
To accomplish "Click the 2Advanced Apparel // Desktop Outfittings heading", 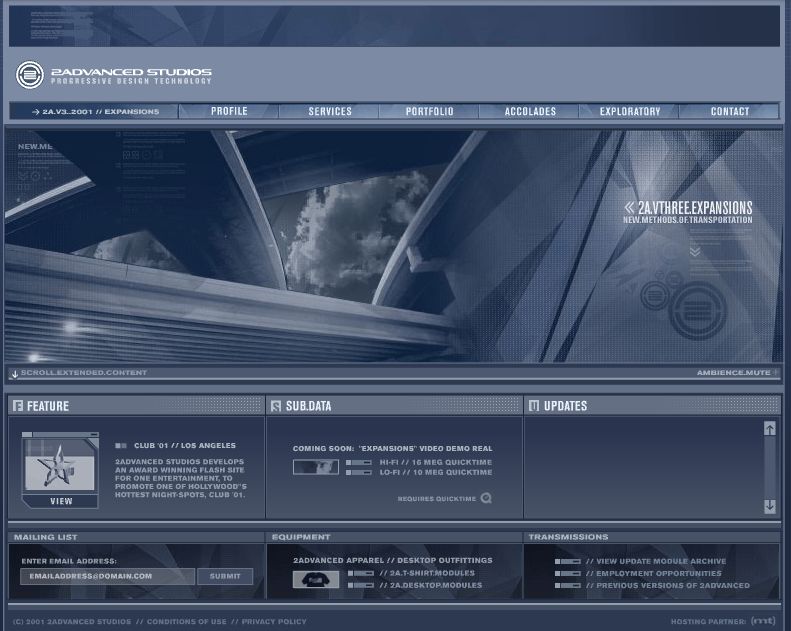I will 392,560.
